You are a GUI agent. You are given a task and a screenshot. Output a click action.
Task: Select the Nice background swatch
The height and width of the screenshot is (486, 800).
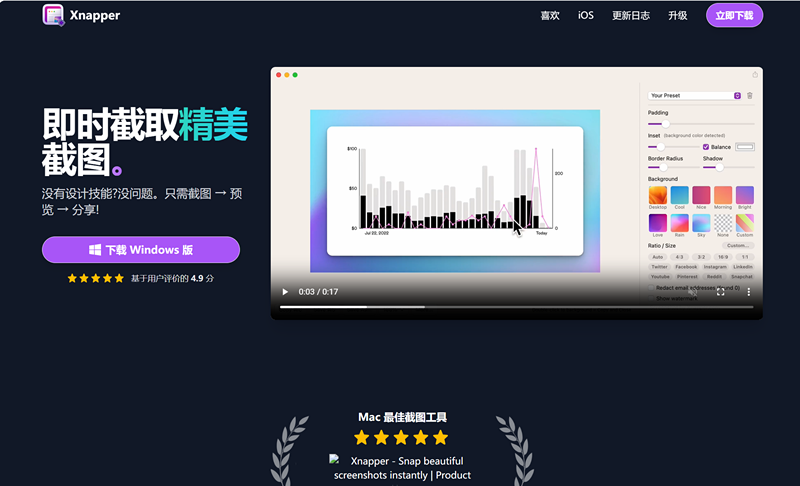[x=701, y=195]
